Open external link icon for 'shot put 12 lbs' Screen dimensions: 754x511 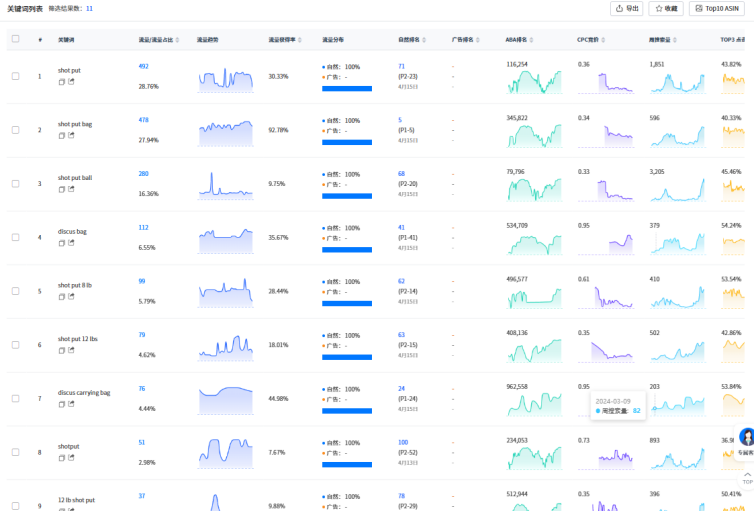click(71, 350)
